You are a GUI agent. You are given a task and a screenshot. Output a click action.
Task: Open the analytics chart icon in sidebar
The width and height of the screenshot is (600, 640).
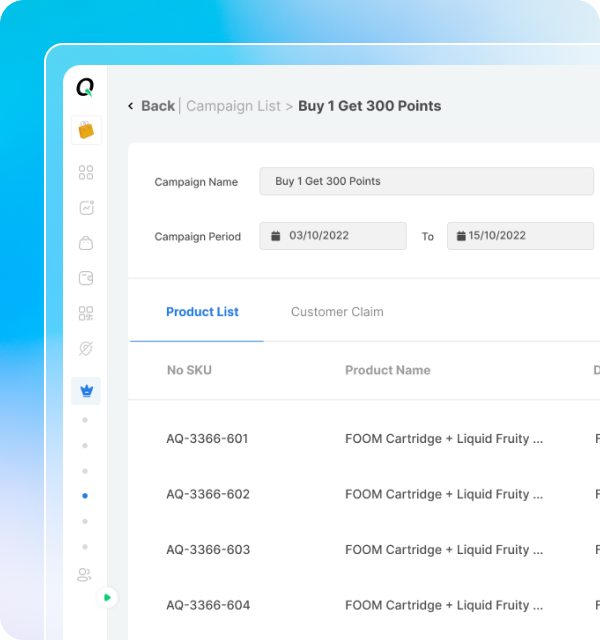pos(86,208)
